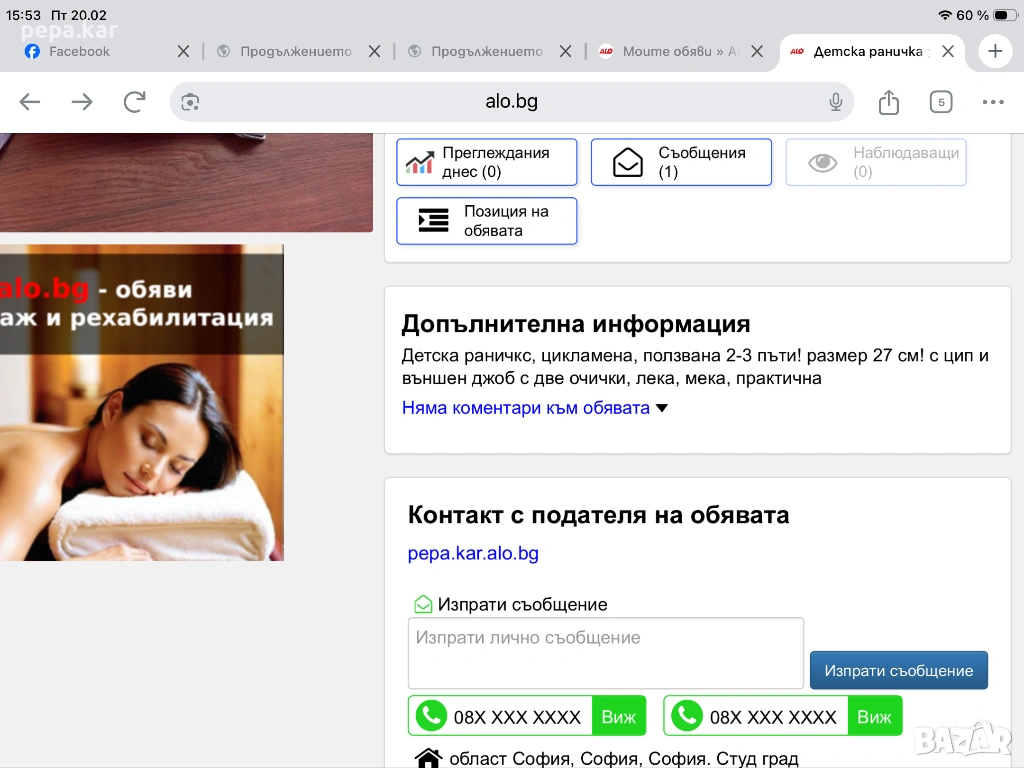
Task: Close the Facebook tab
Action: pyautogui.click(x=183, y=51)
